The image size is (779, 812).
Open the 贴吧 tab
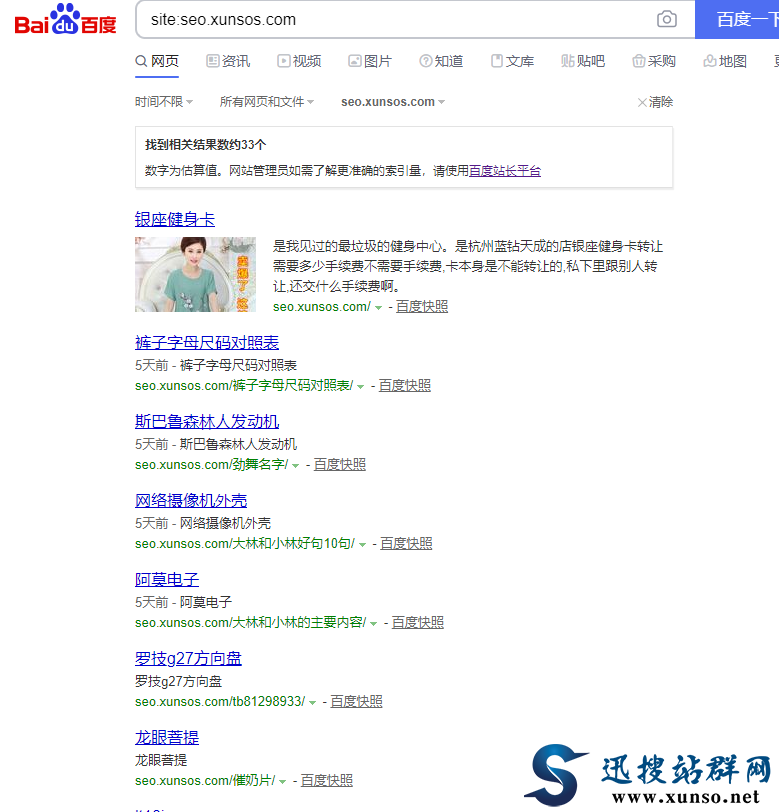(583, 61)
